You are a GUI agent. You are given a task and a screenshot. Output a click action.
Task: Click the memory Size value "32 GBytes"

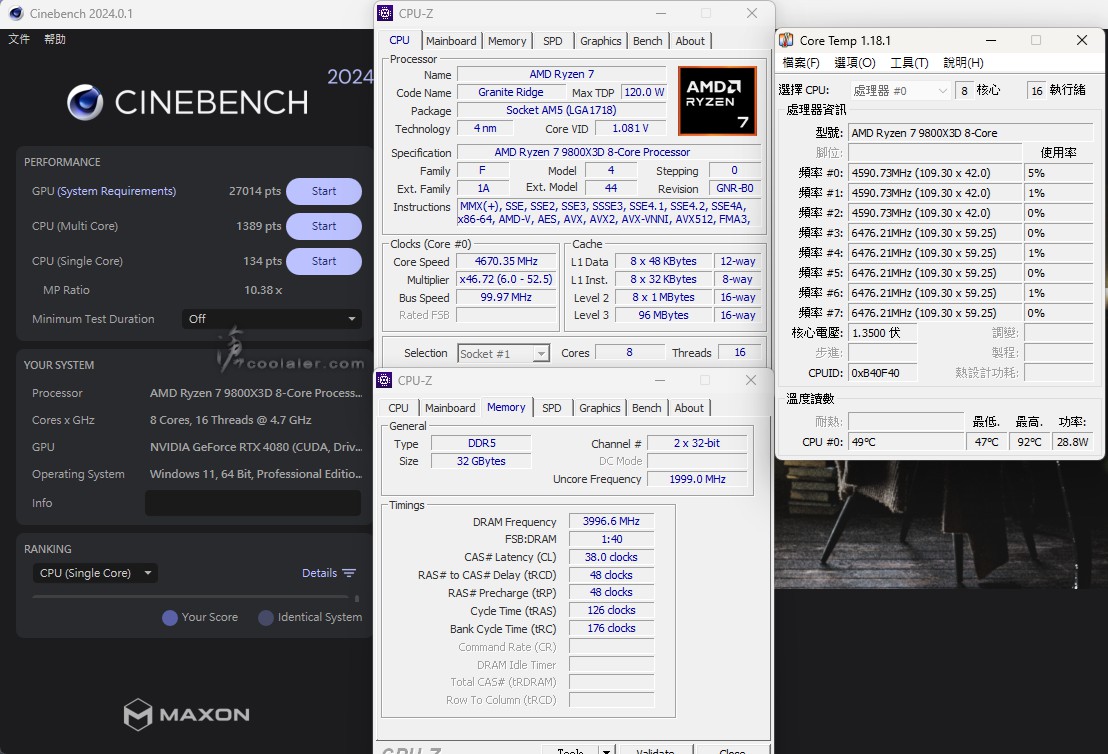point(481,461)
